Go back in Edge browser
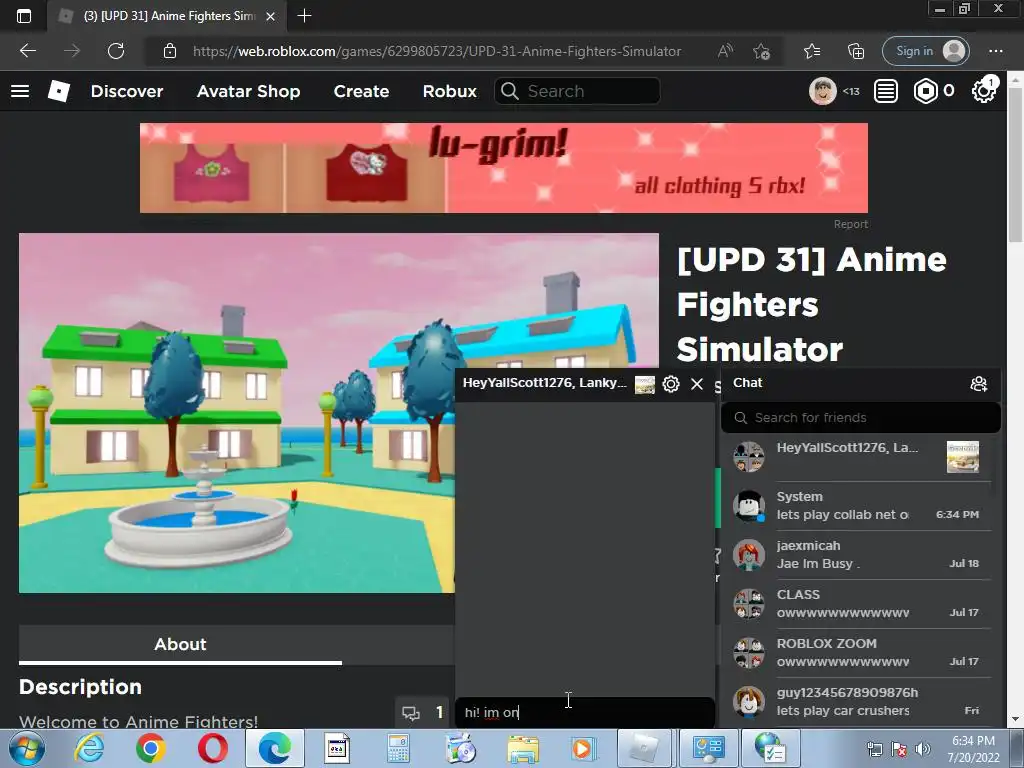Viewport: 1024px width, 768px height. tap(27, 51)
